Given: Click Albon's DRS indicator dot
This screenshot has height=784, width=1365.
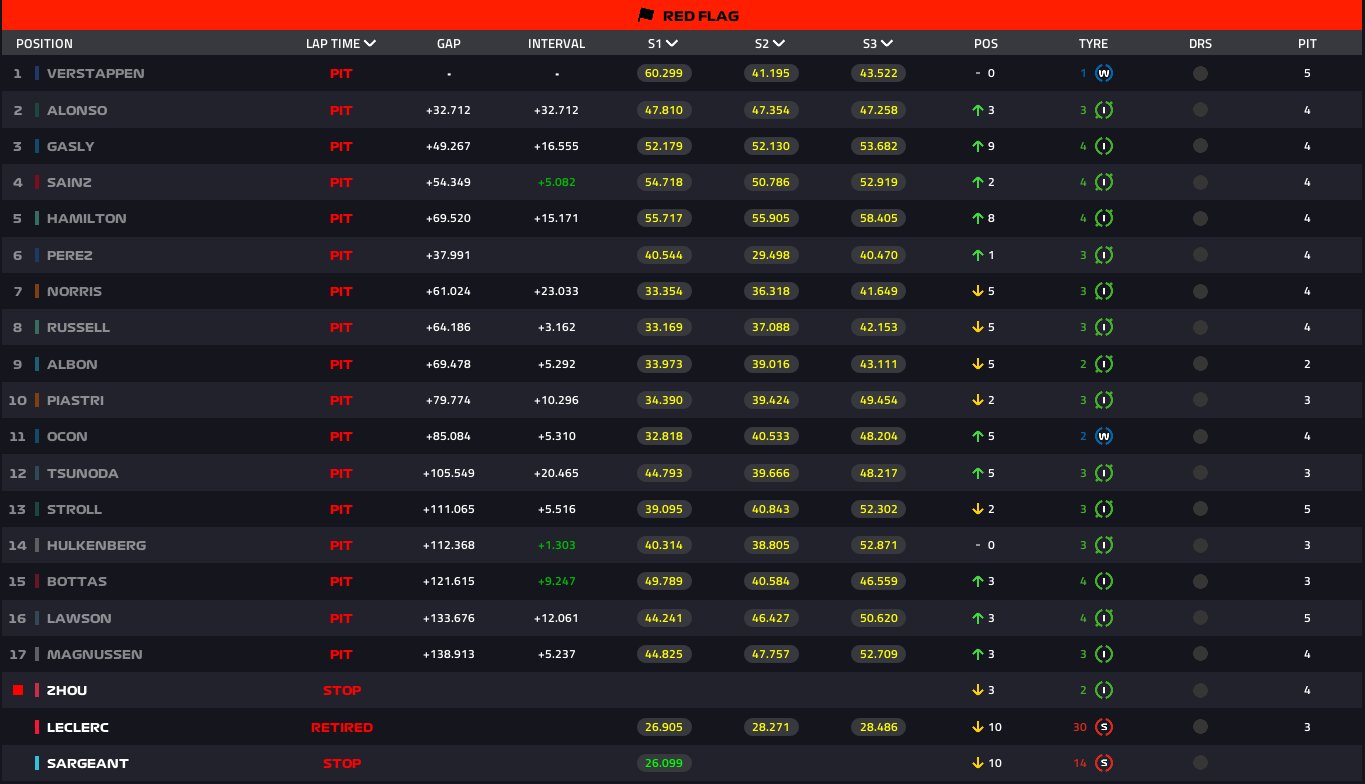Looking at the screenshot, I should 1200,364.
